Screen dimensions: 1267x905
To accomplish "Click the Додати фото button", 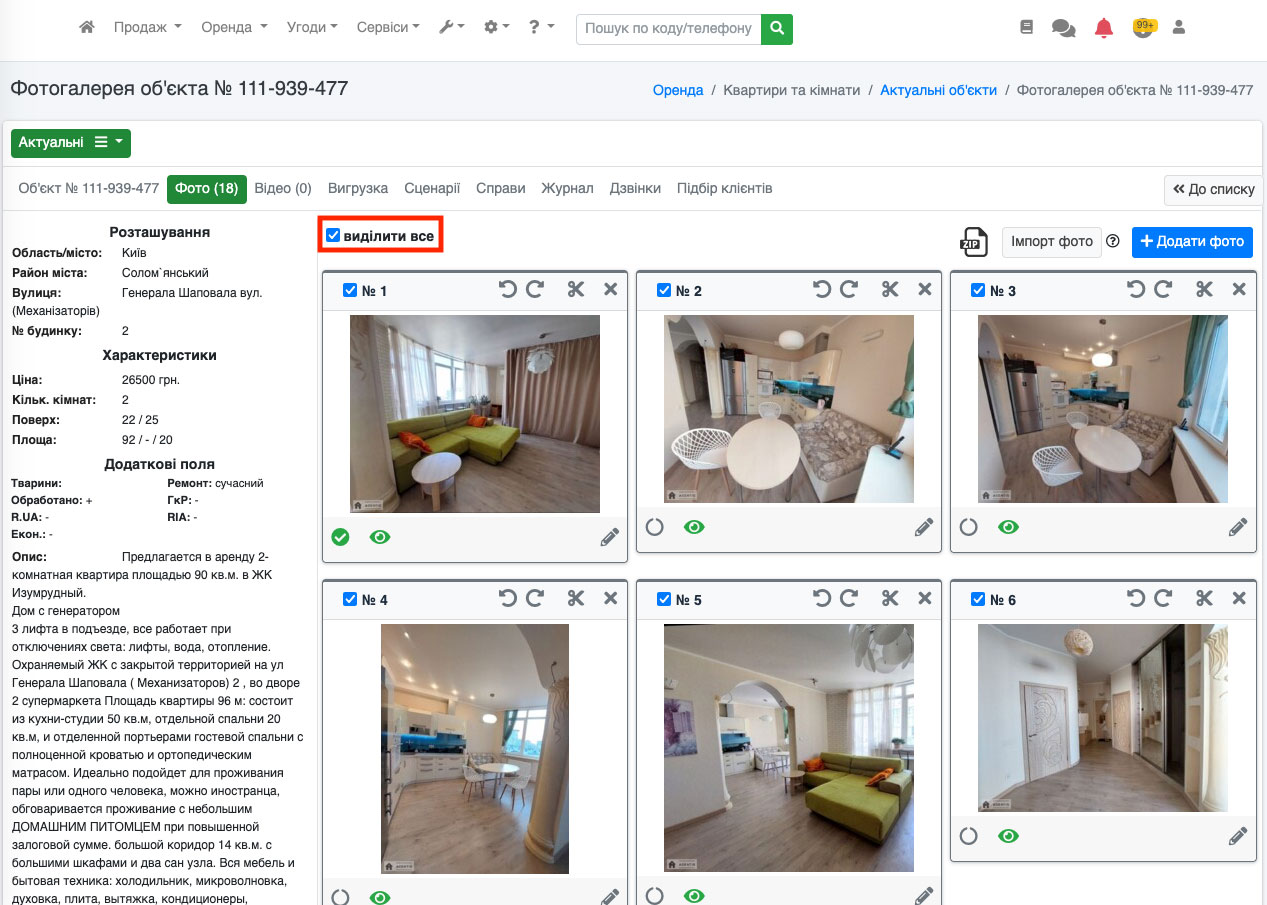I will click(x=1192, y=241).
